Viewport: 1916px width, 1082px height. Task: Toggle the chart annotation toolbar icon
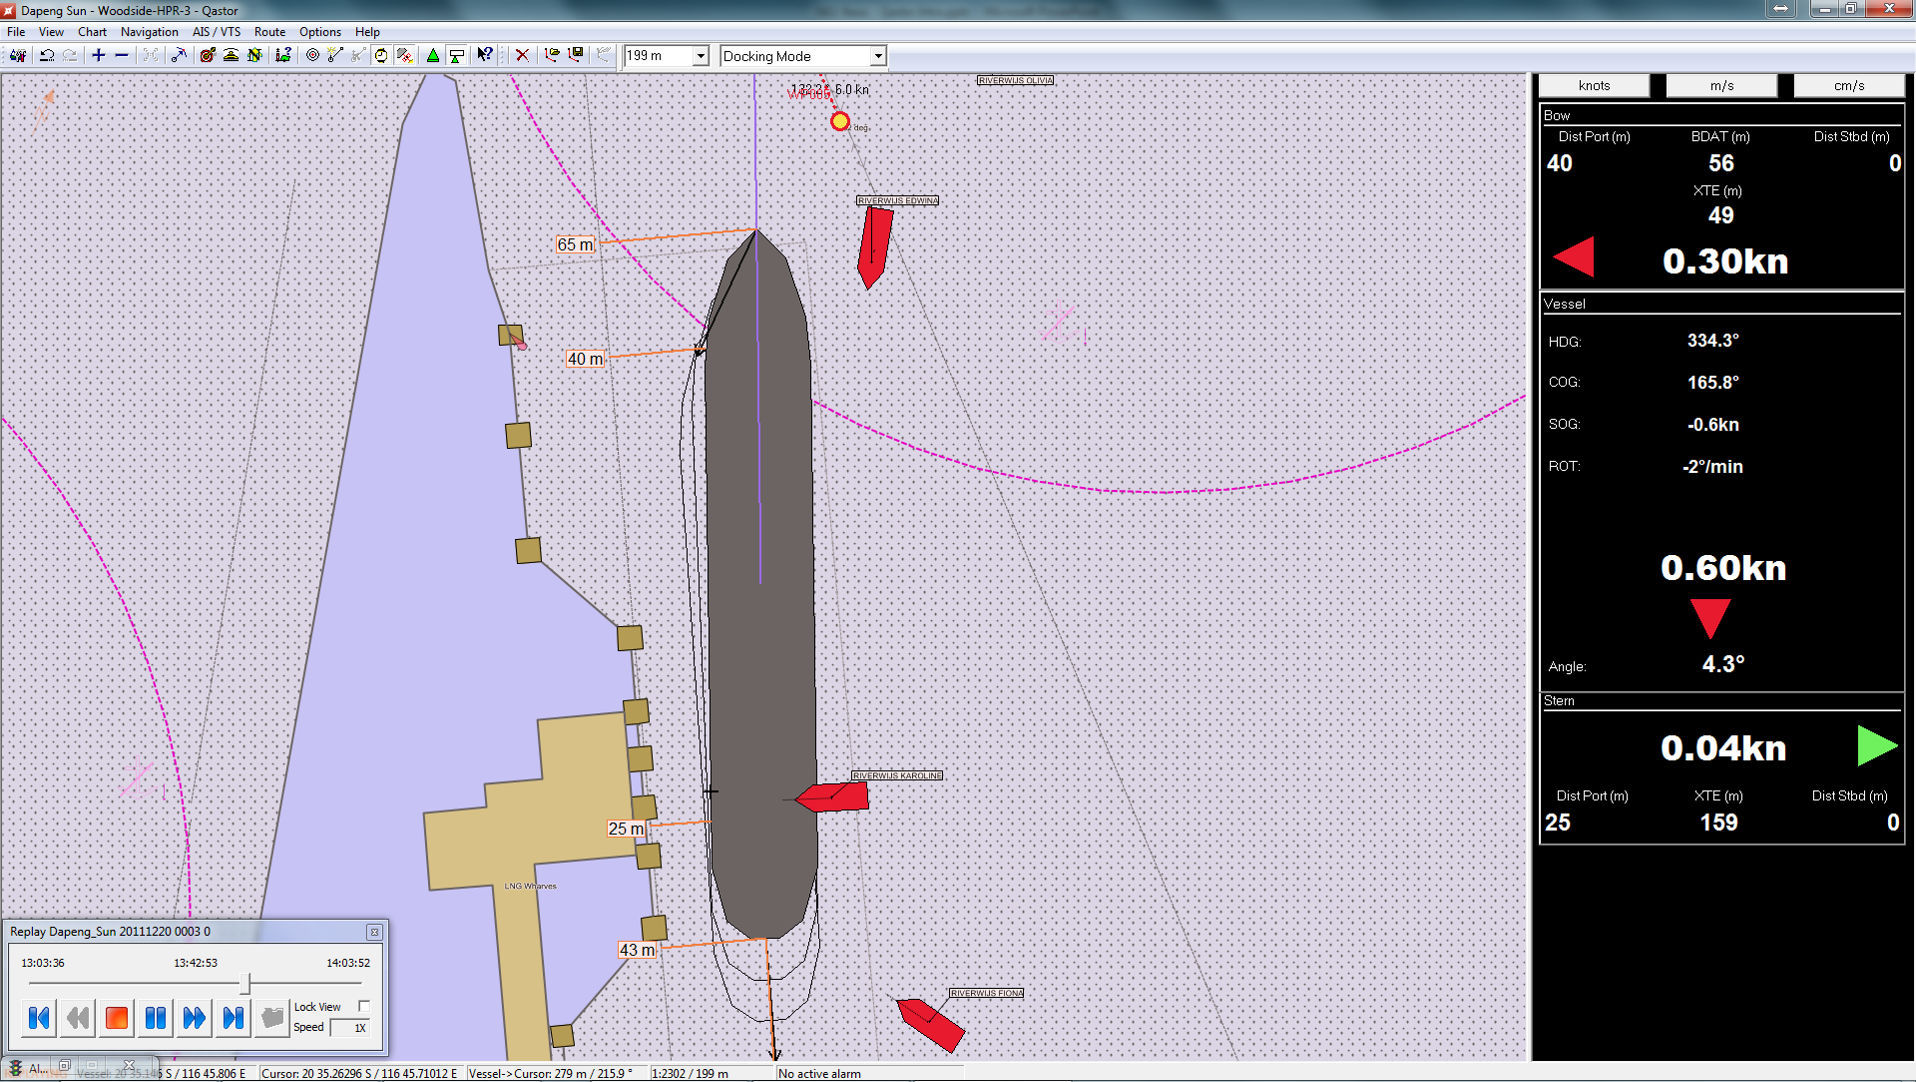coord(404,55)
